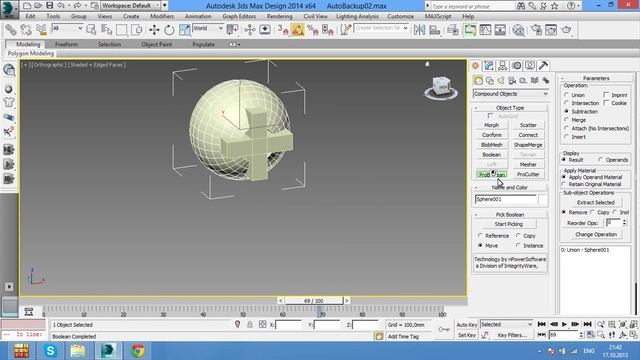Click the ViewCube in viewport
Screen dimensions: 640x360
441,87
